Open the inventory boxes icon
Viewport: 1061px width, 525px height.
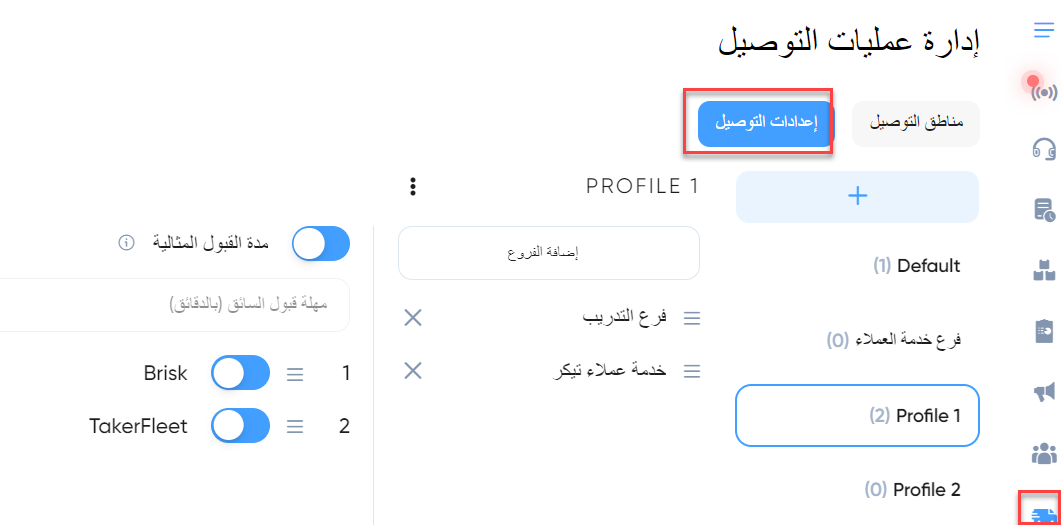point(1044,270)
